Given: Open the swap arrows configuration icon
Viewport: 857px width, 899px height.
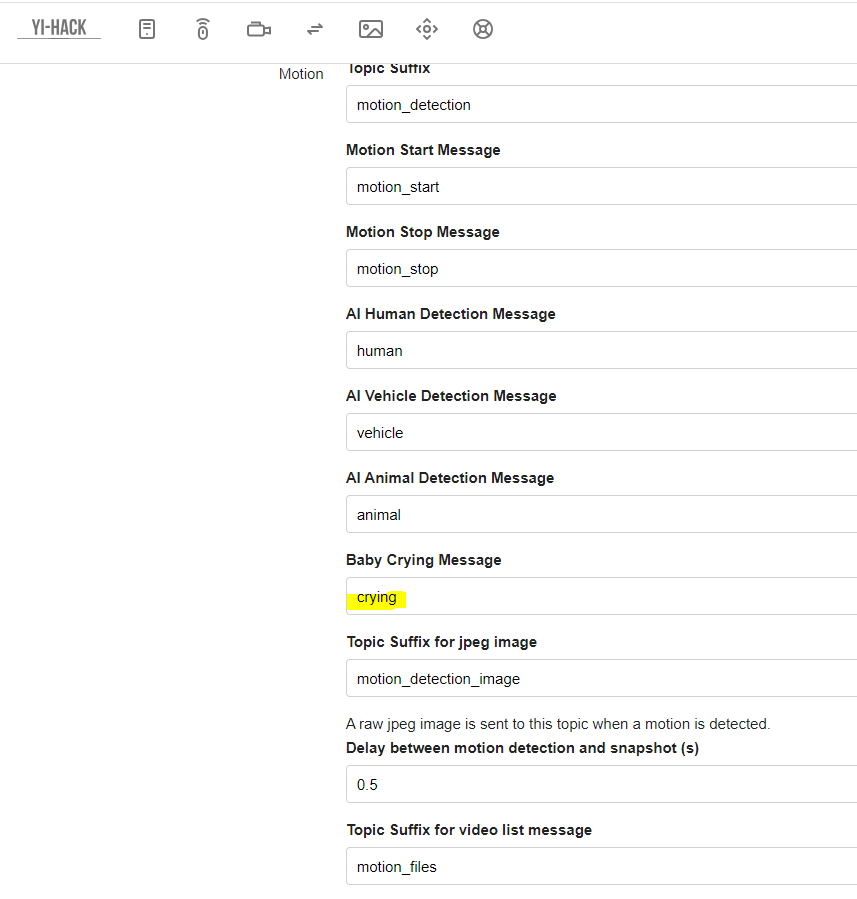Looking at the screenshot, I should click(x=315, y=29).
